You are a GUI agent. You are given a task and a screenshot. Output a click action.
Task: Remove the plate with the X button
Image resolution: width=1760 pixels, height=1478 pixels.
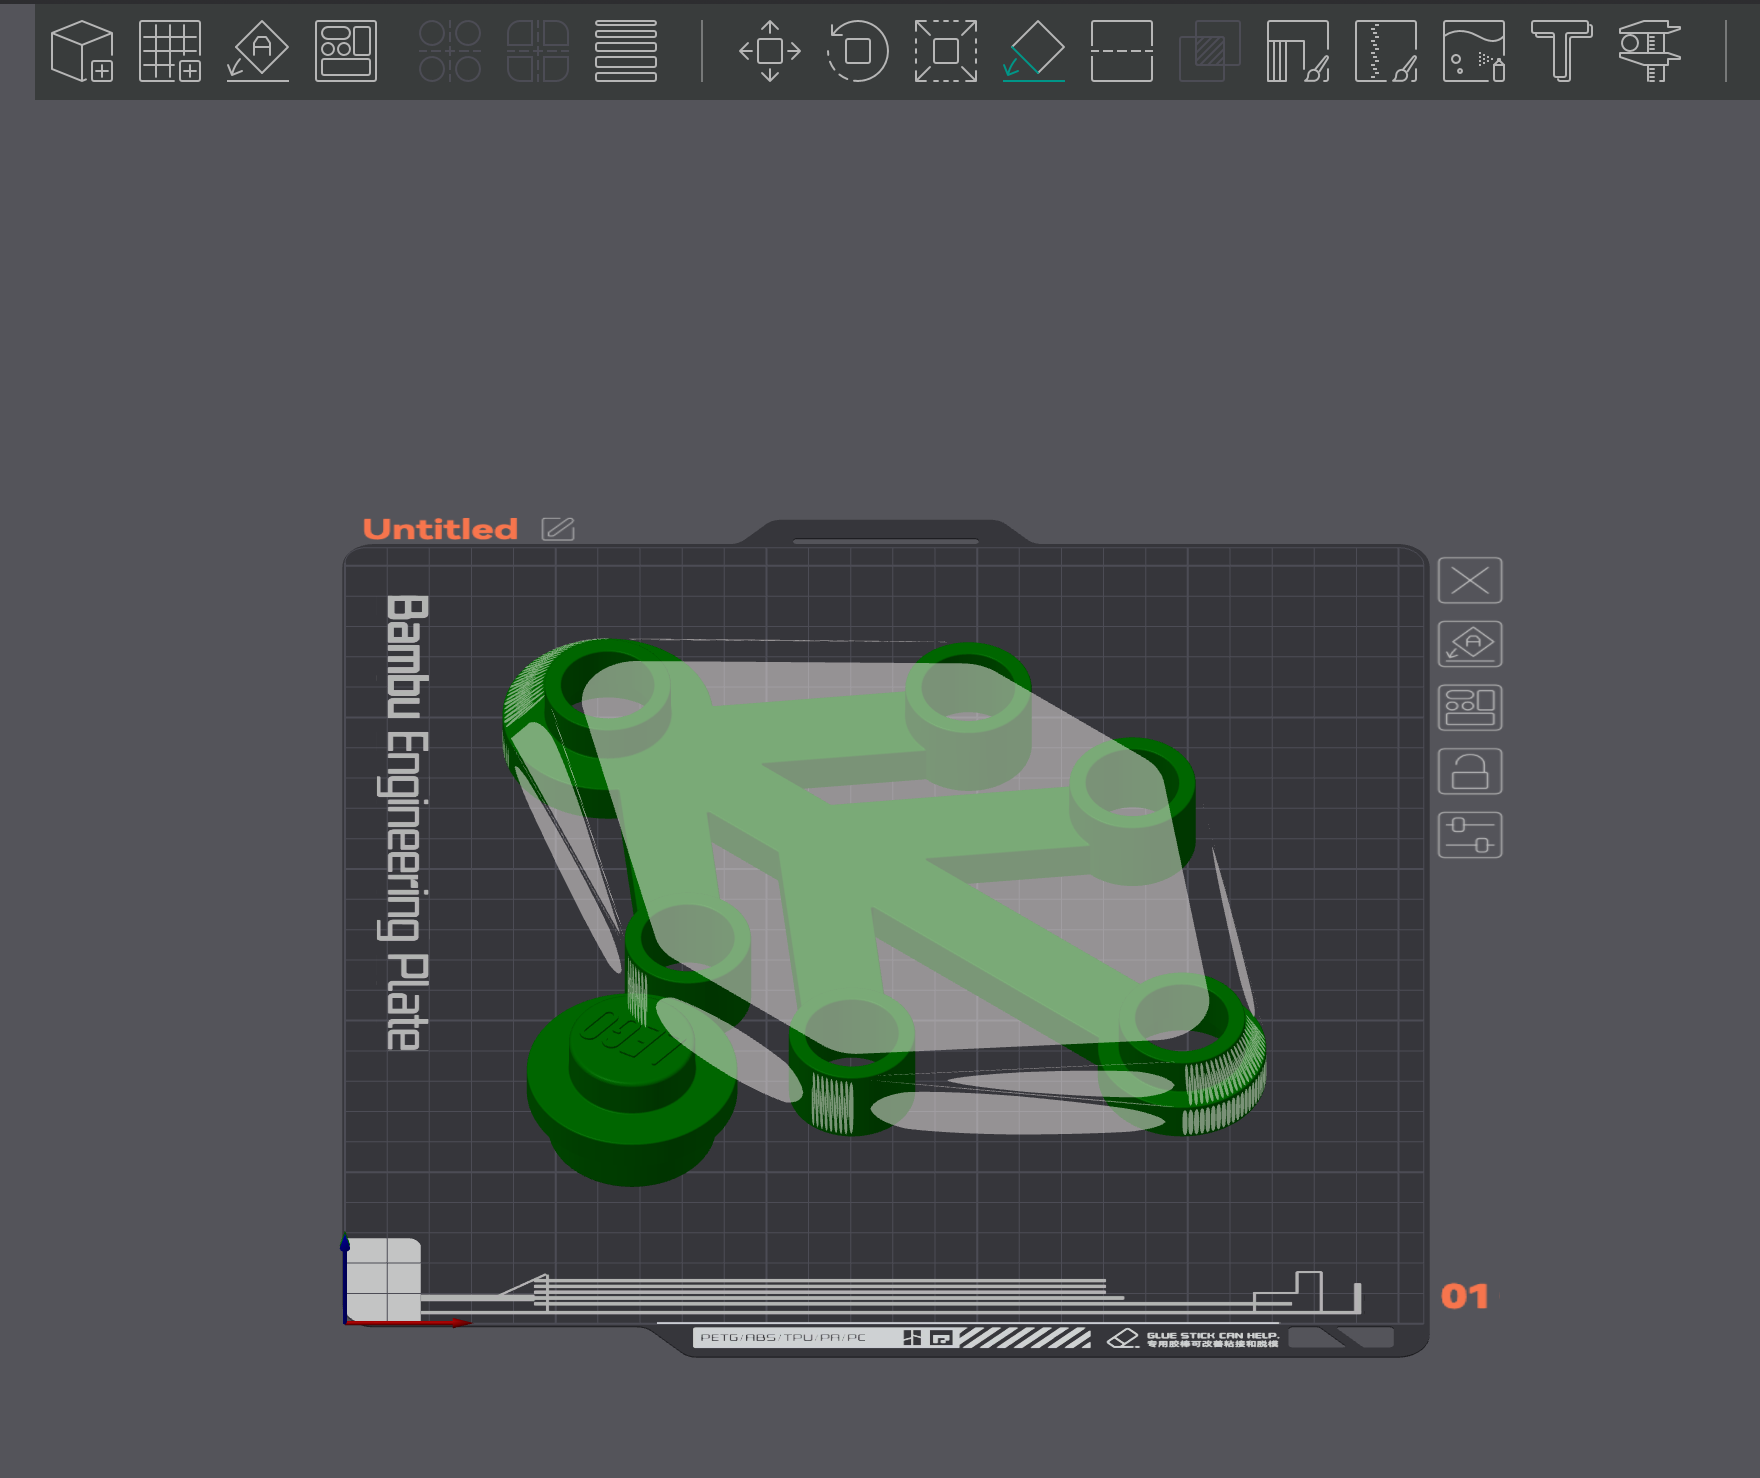click(x=1470, y=580)
